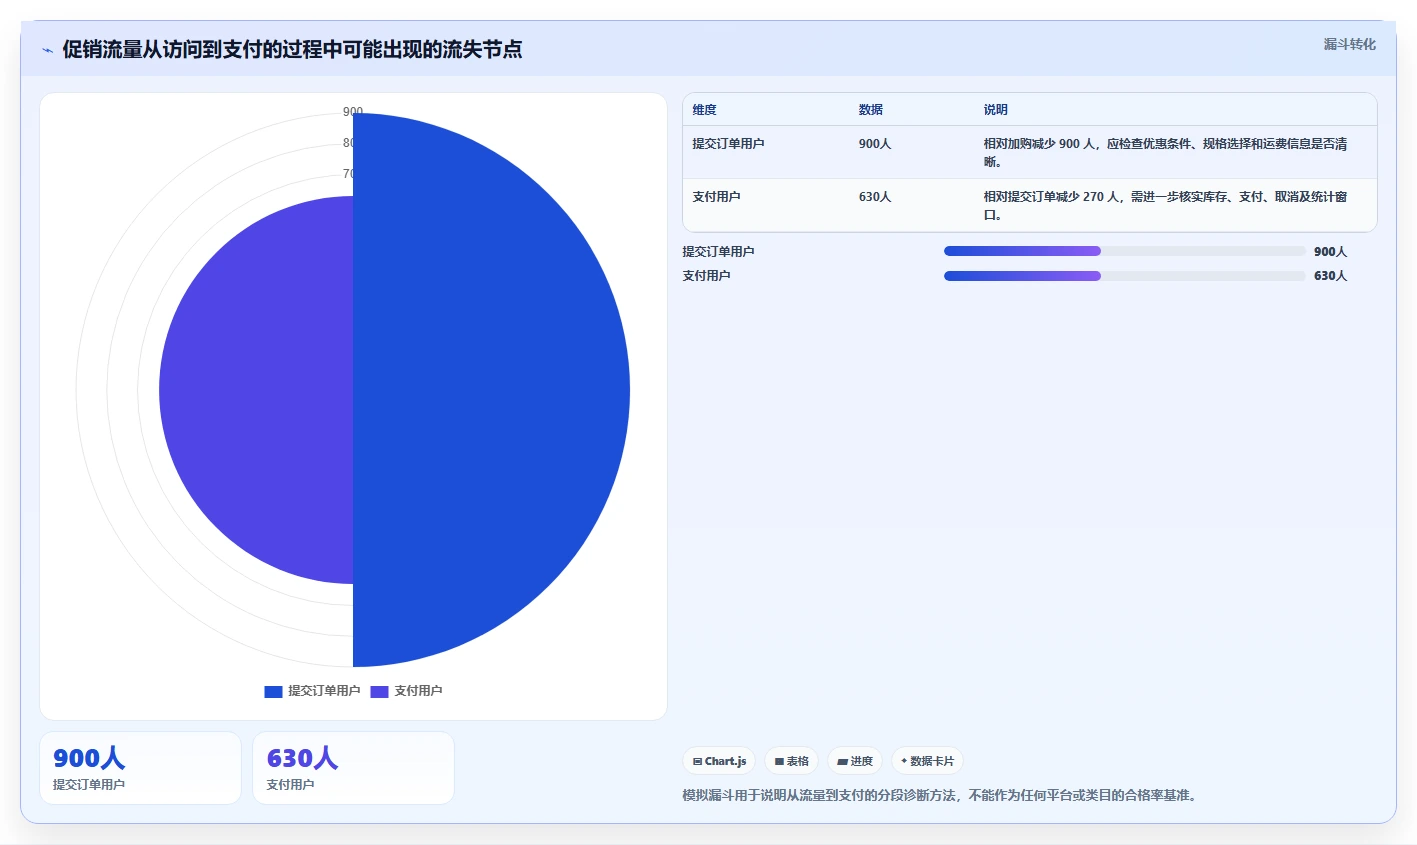Click the 相对加购减少 900 人 description
The width and height of the screenshot is (1417, 845).
1165,153
